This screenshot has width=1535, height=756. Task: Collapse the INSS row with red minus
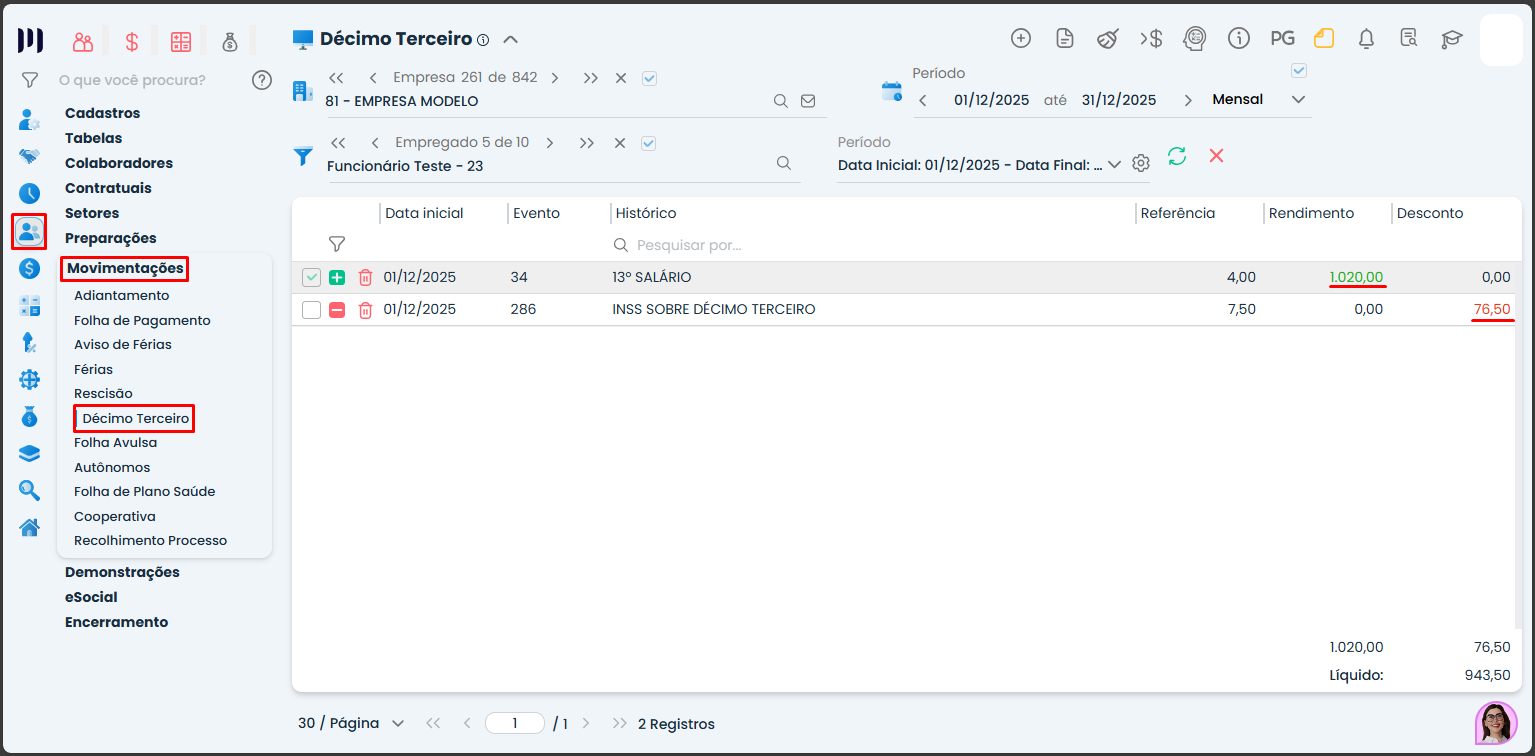(x=337, y=310)
